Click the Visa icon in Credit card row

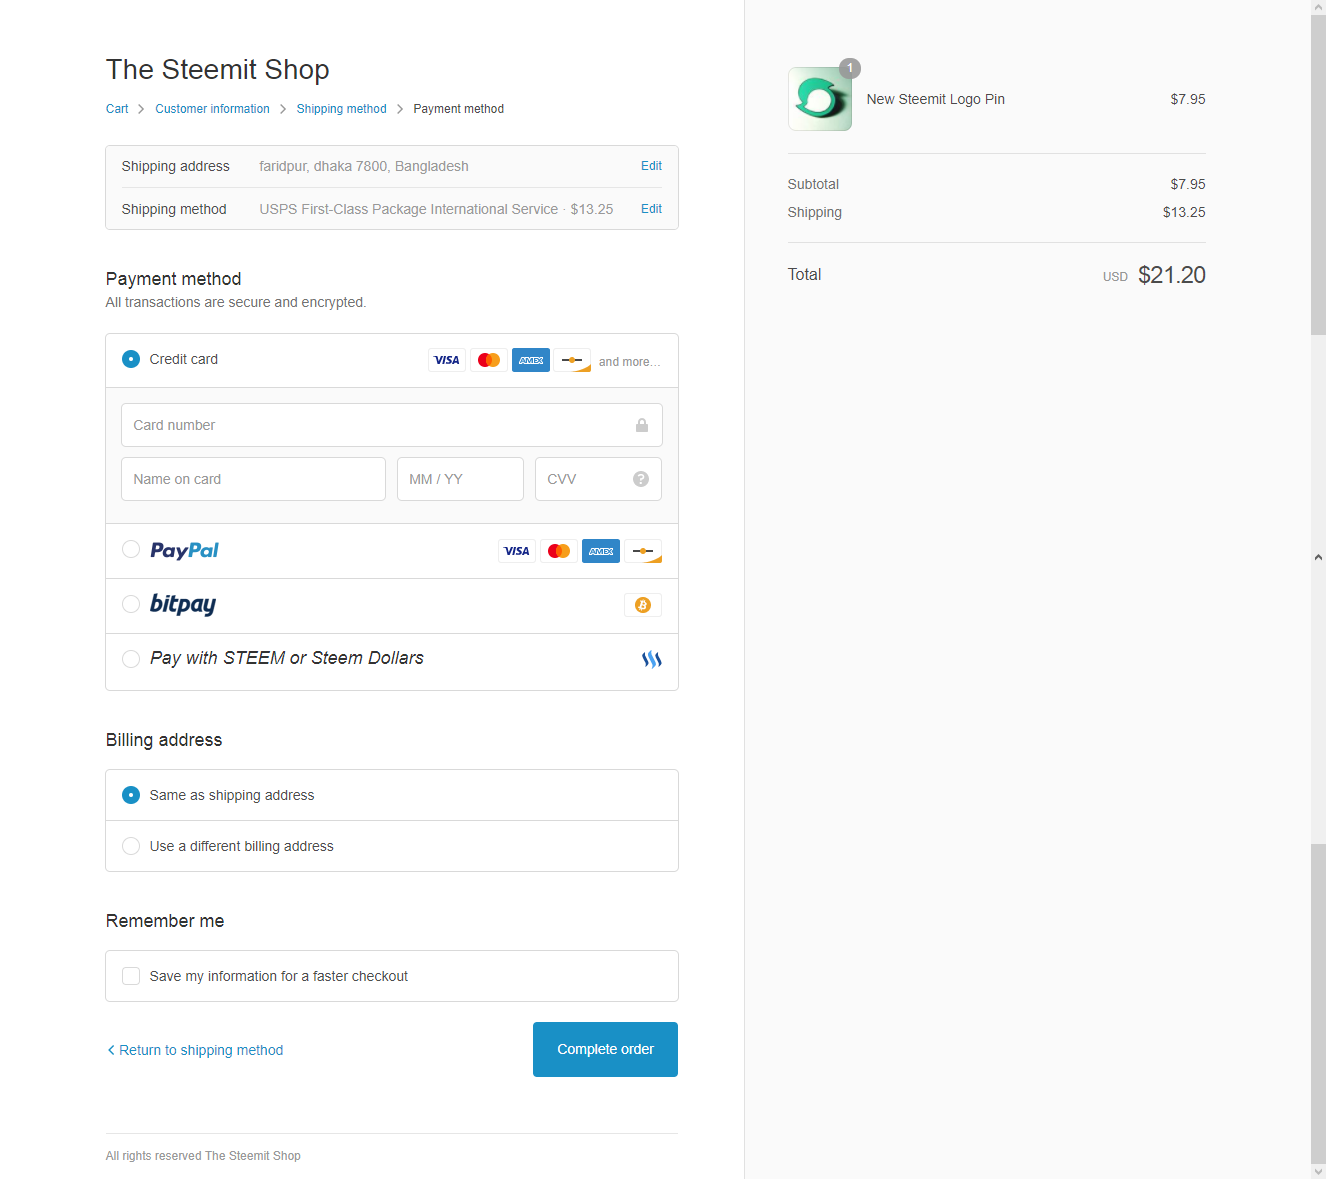click(447, 360)
